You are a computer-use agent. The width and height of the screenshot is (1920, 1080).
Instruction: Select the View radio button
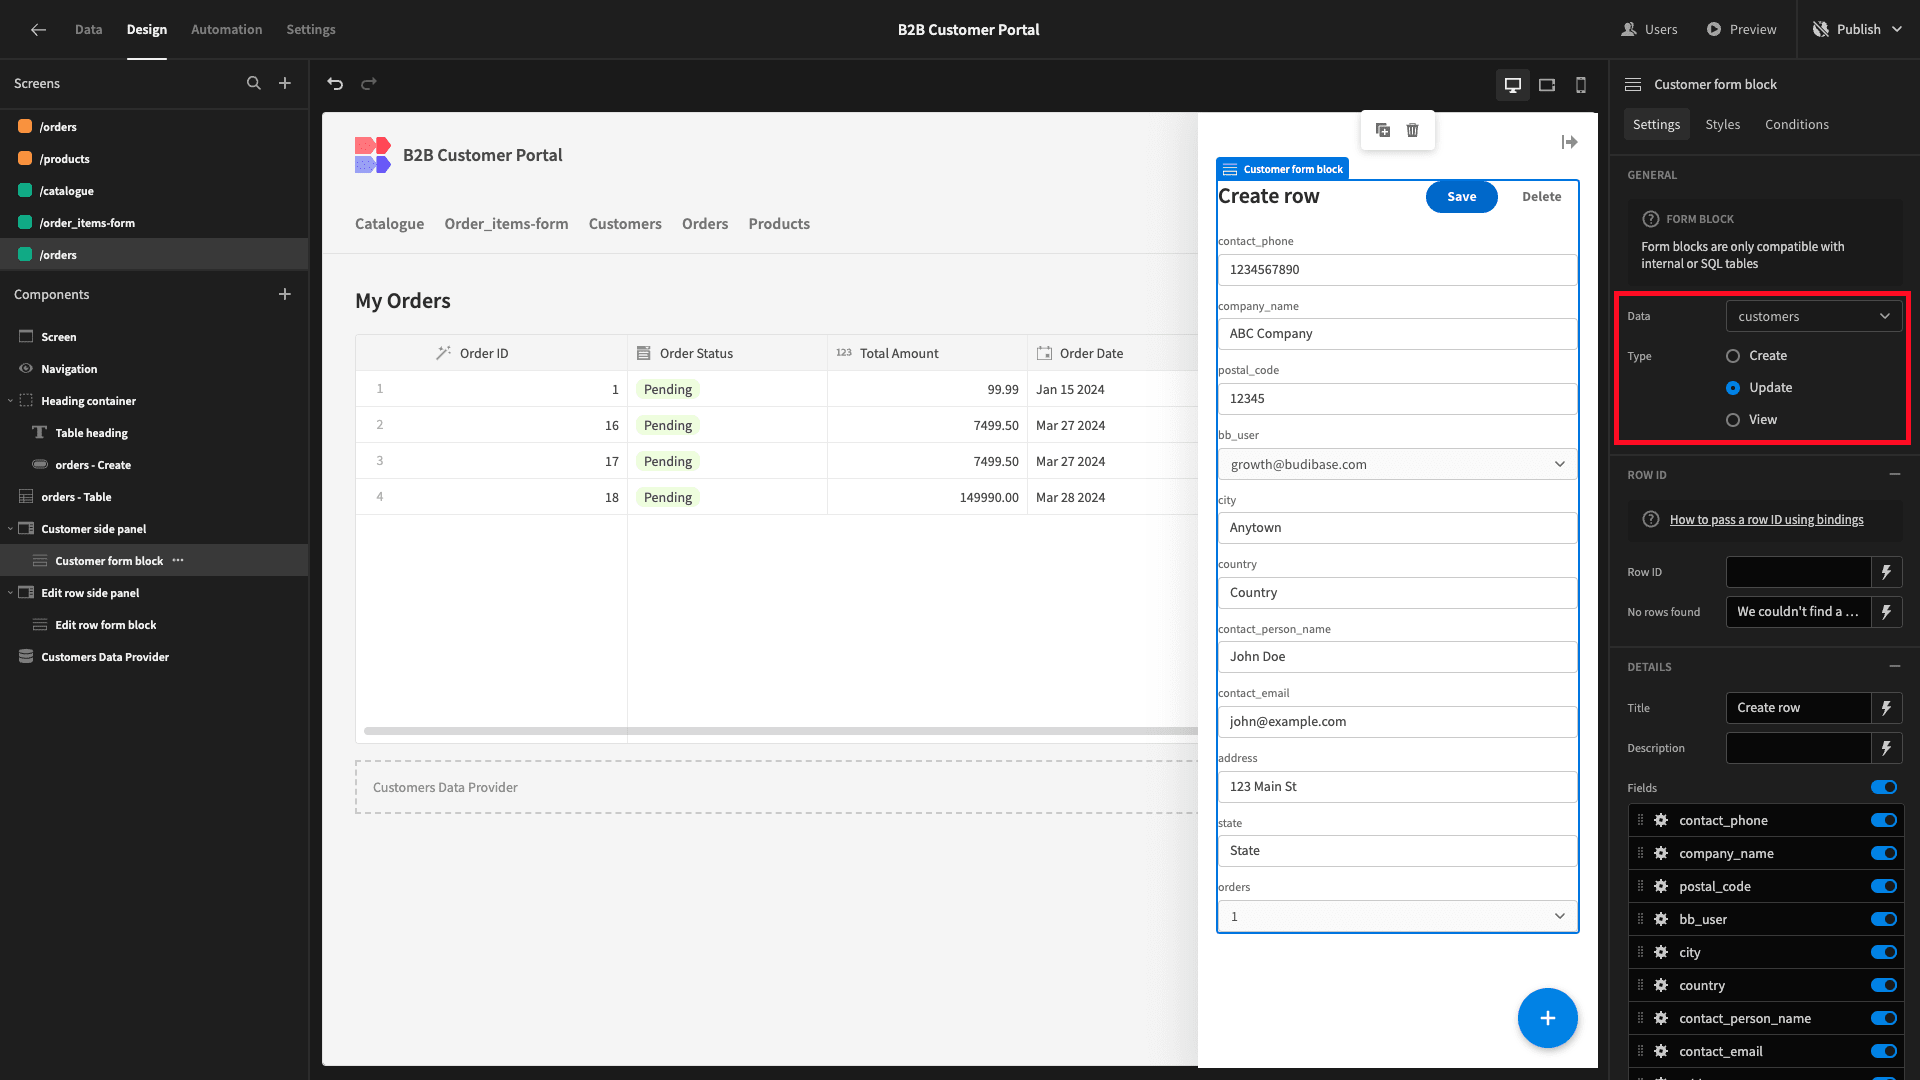click(x=1733, y=419)
